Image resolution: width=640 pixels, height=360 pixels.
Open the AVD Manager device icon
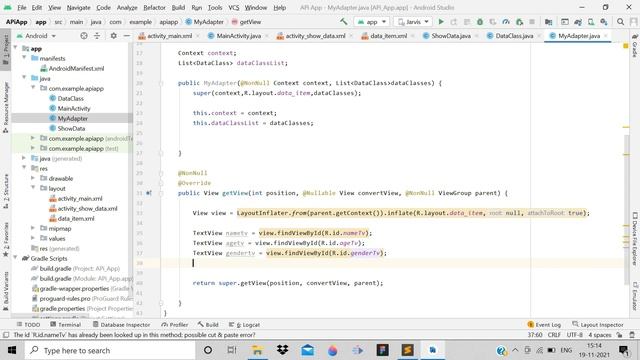tap(591, 22)
